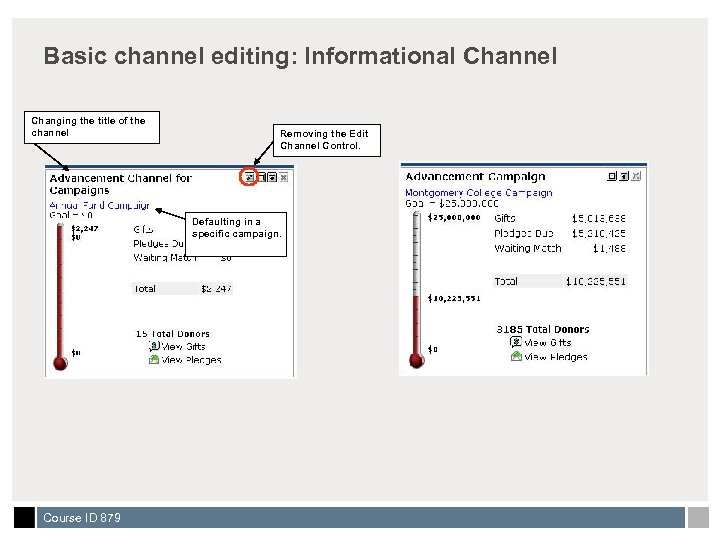Follow the View Pledges link under 3185 Total Donors

point(556,357)
